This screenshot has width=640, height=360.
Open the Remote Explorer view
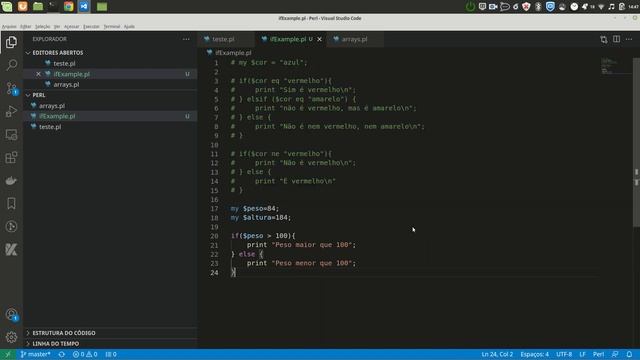pyautogui.click(x=11, y=134)
